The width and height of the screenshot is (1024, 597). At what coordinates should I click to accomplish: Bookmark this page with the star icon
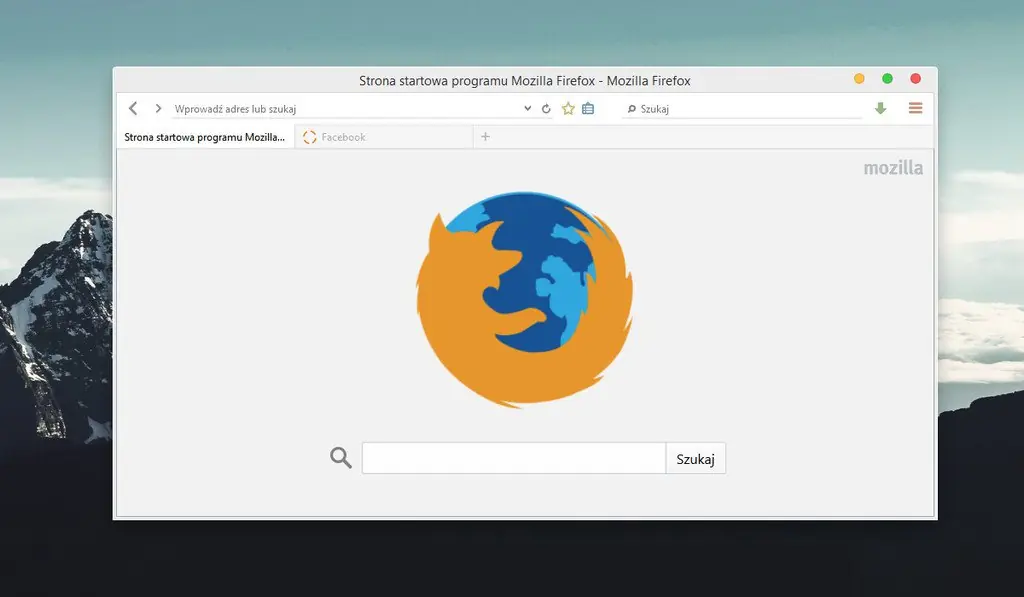568,108
